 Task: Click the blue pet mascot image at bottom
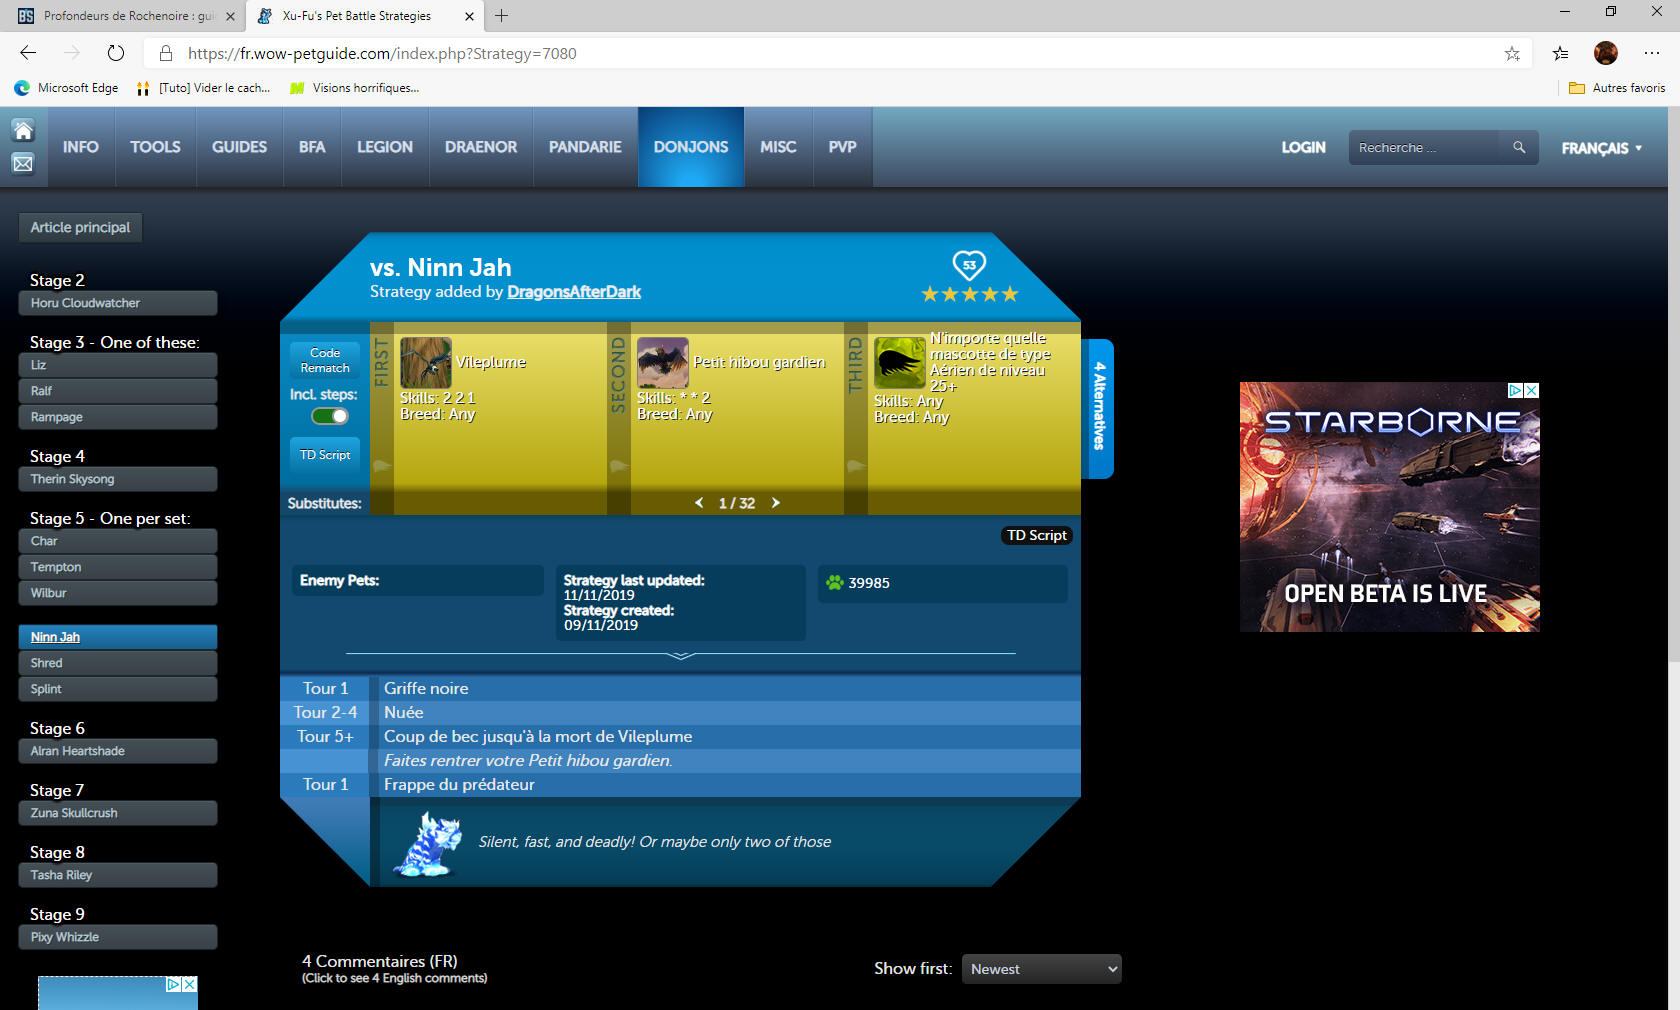point(428,843)
